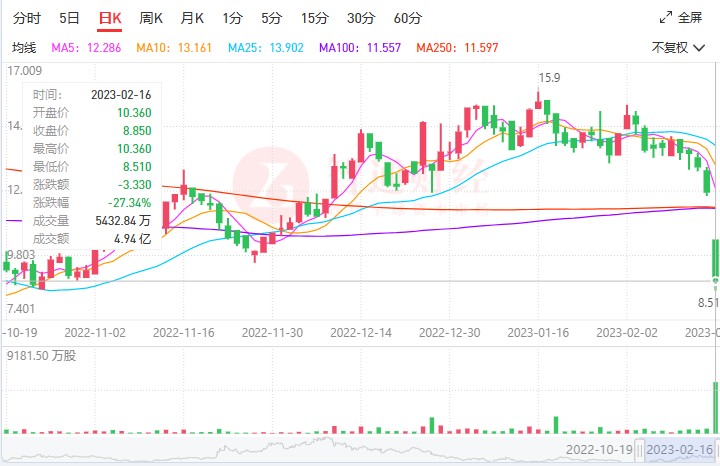This screenshot has width=720, height=466.
Task: Open the 不复权 adjustment dropdown
Action: pyautogui.click(x=678, y=47)
